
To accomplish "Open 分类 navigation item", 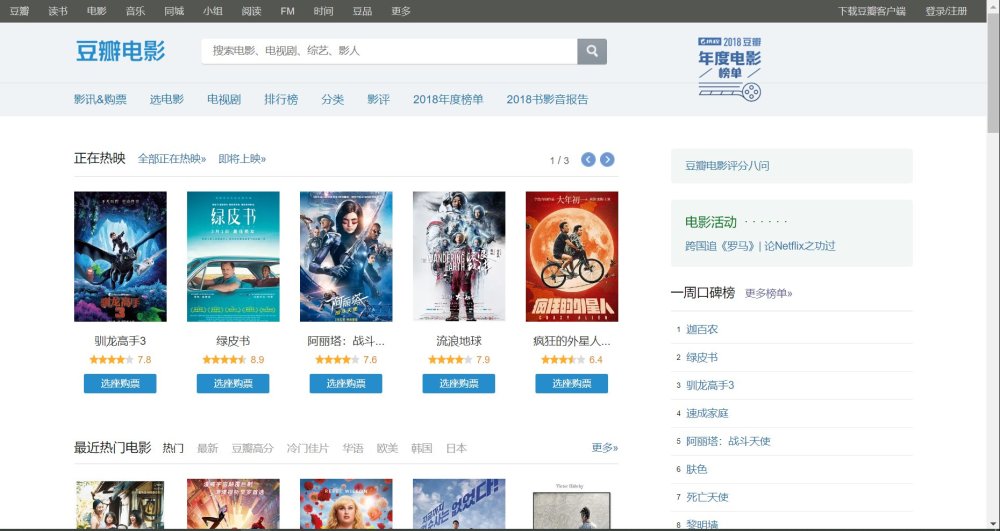I will (333, 99).
